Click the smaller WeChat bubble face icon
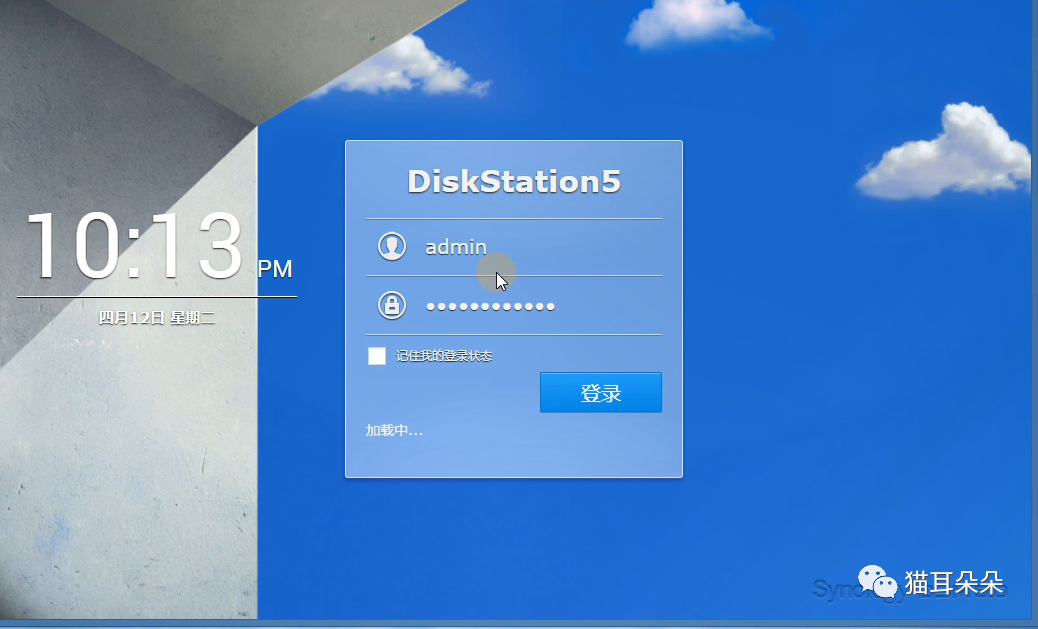The image size is (1038, 629). tap(886, 588)
